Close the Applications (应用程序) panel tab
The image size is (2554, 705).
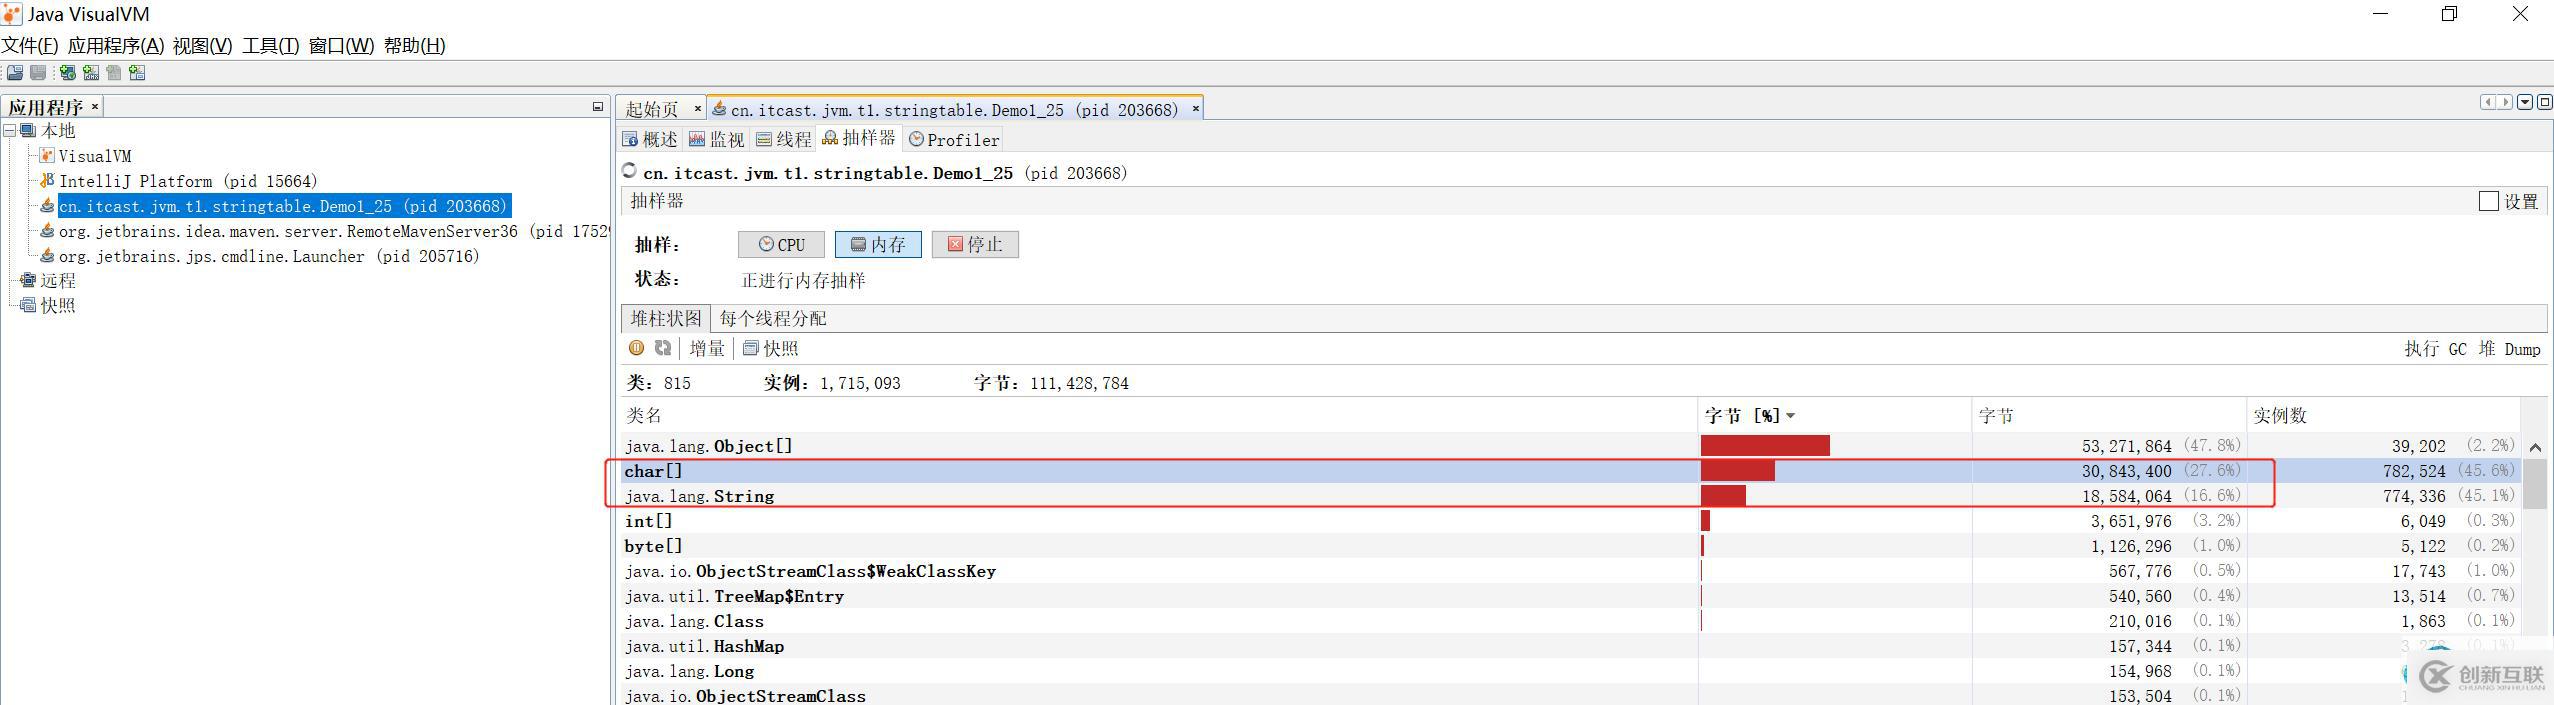(x=95, y=106)
